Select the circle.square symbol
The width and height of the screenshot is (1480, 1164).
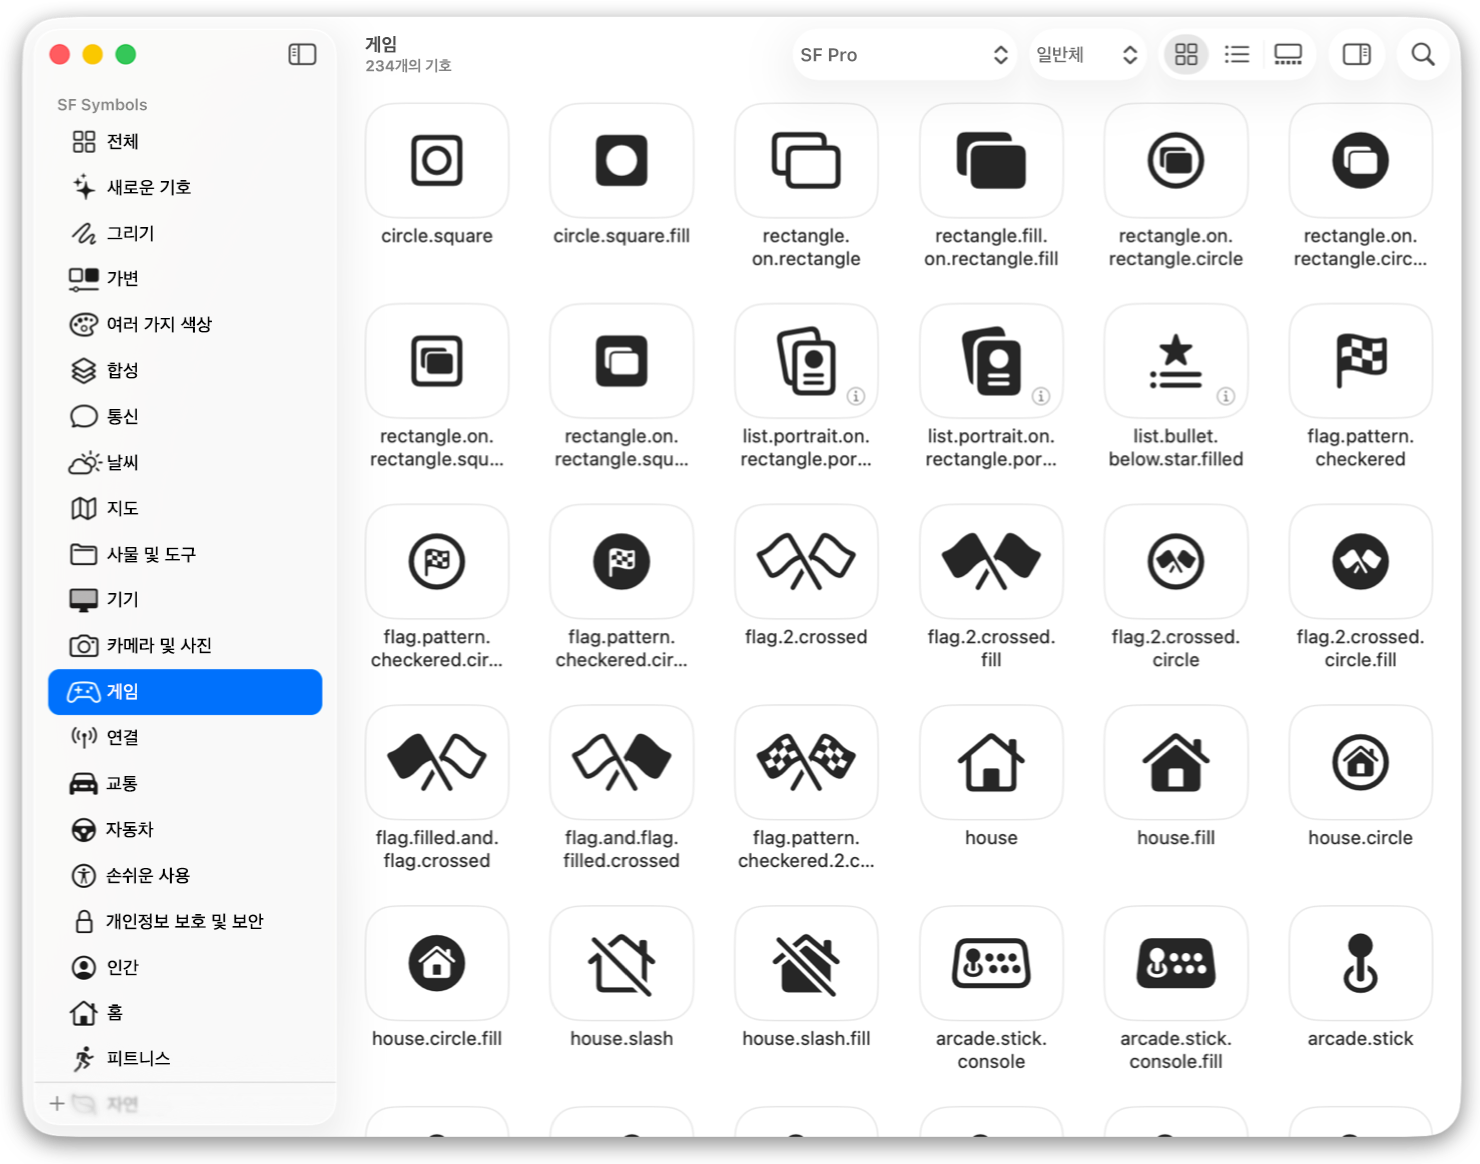[x=437, y=161]
